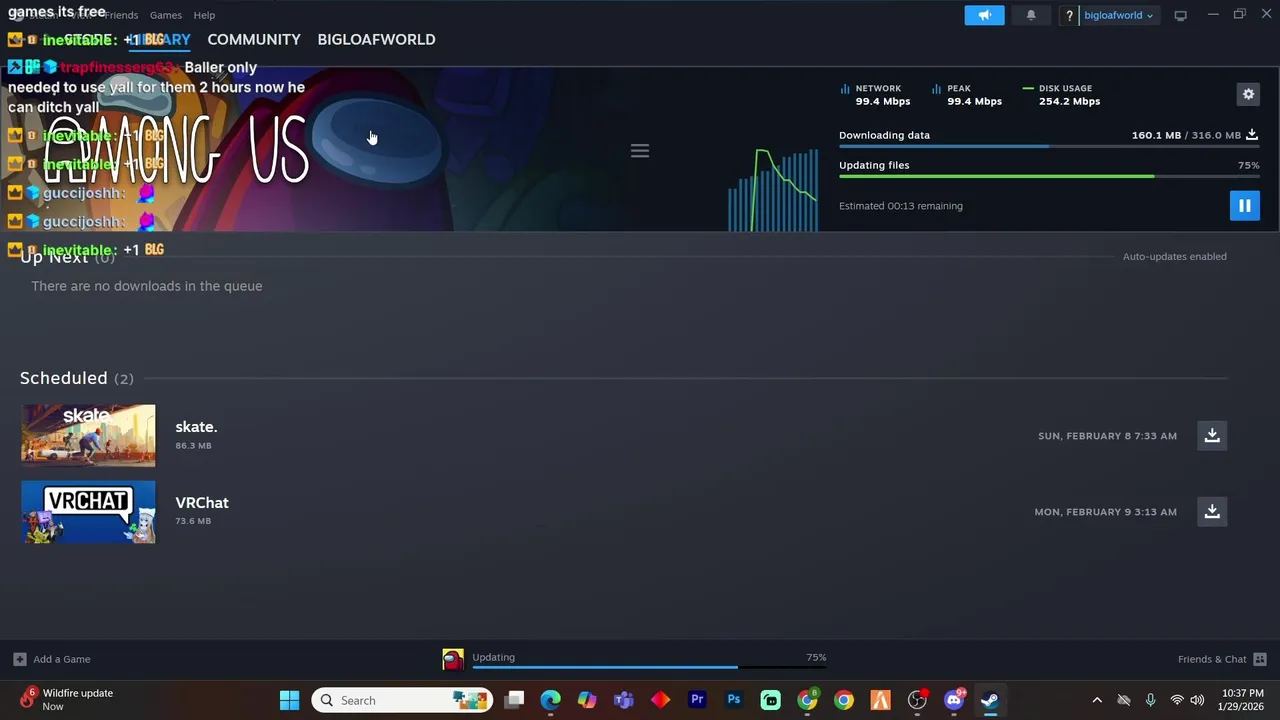Click the Updating files progress bar
The image size is (1280, 720).
pyautogui.click(x=1049, y=177)
